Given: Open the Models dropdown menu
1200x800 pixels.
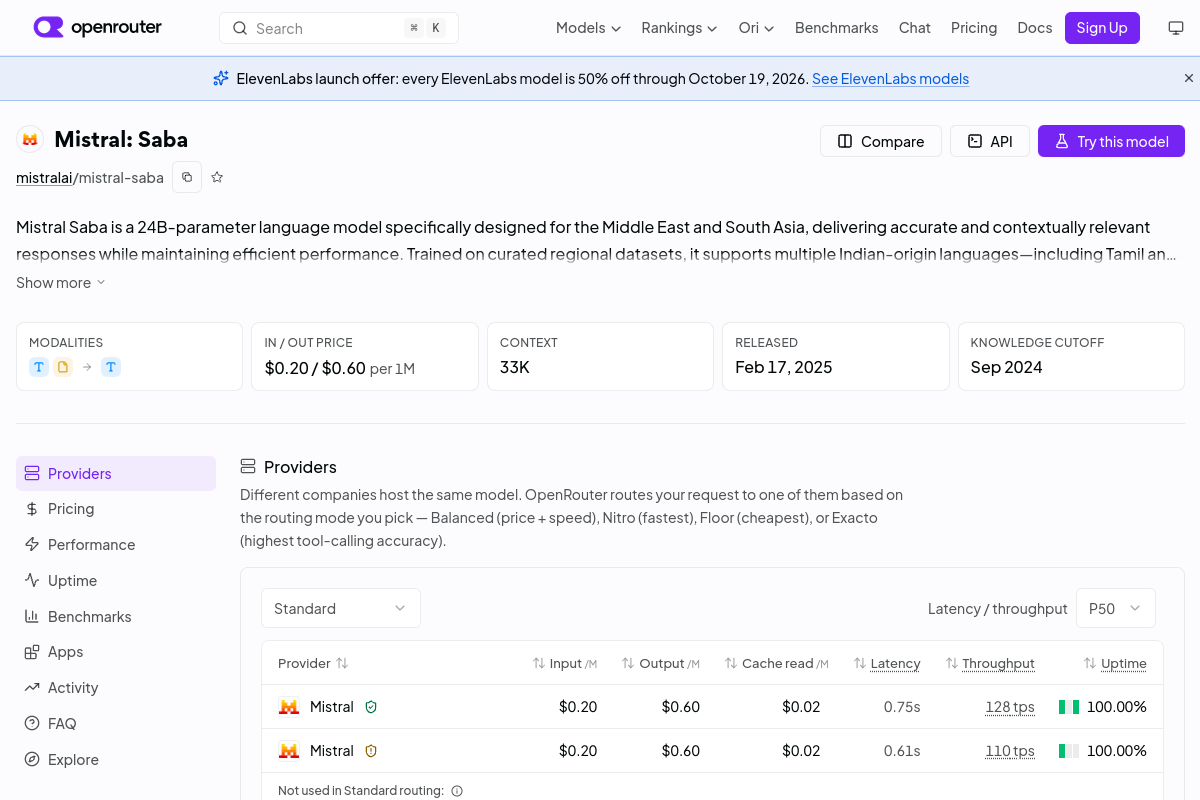Looking at the screenshot, I should point(588,28).
